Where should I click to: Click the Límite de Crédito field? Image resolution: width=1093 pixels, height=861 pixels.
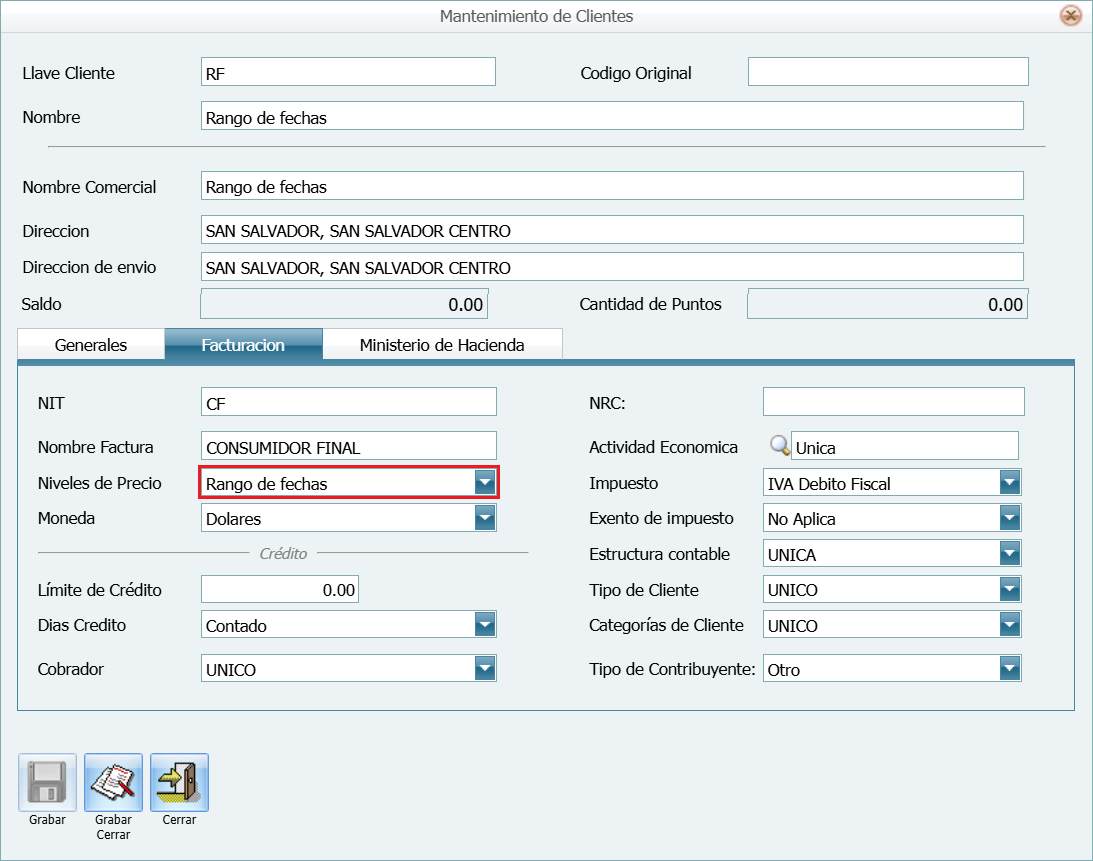pos(280,589)
